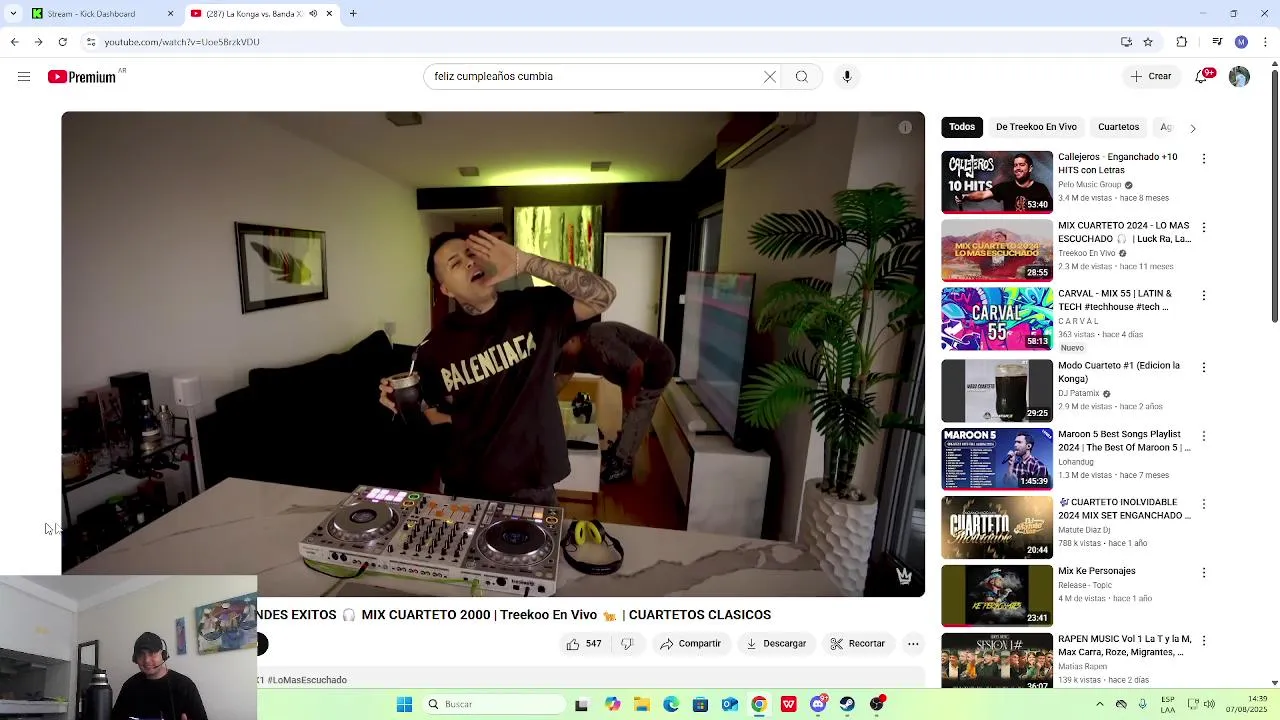Reload the page in Chrome
The height and width of the screenshot is (720, 1280).
(62, 42)
